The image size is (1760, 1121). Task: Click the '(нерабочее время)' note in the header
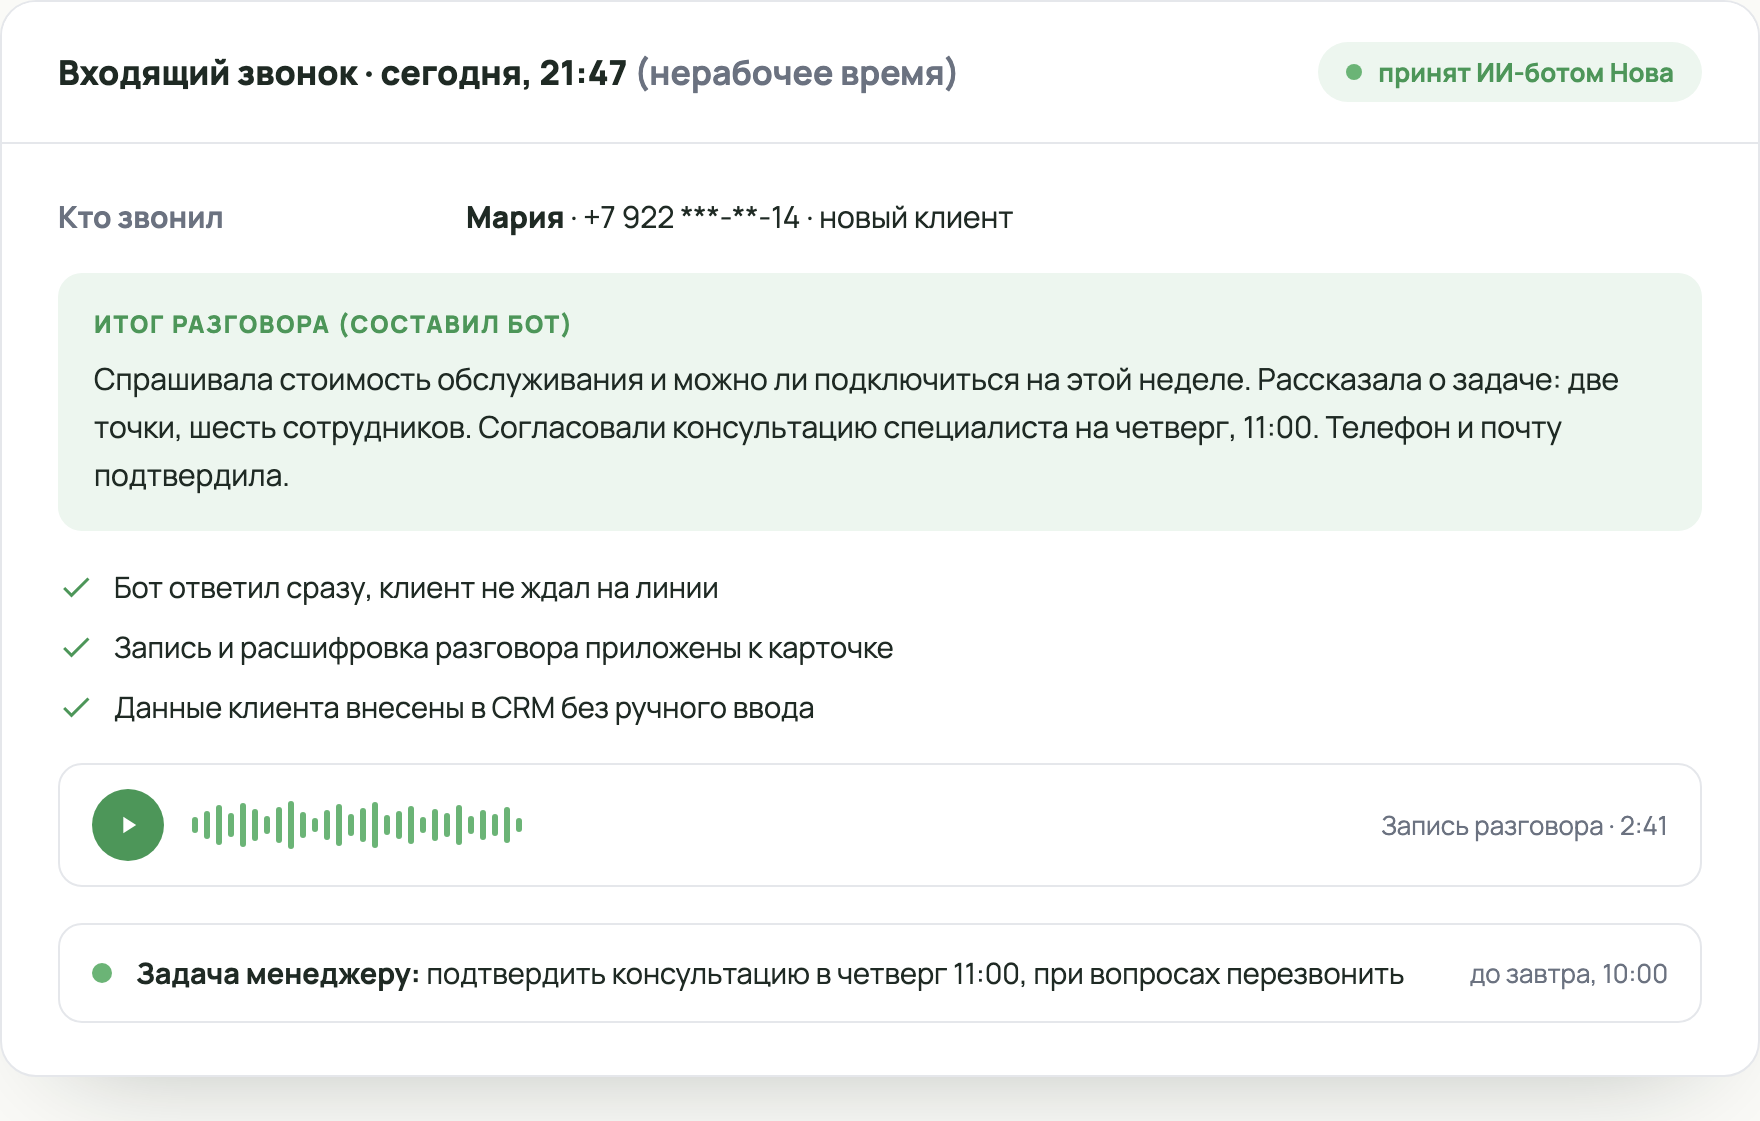797,73
